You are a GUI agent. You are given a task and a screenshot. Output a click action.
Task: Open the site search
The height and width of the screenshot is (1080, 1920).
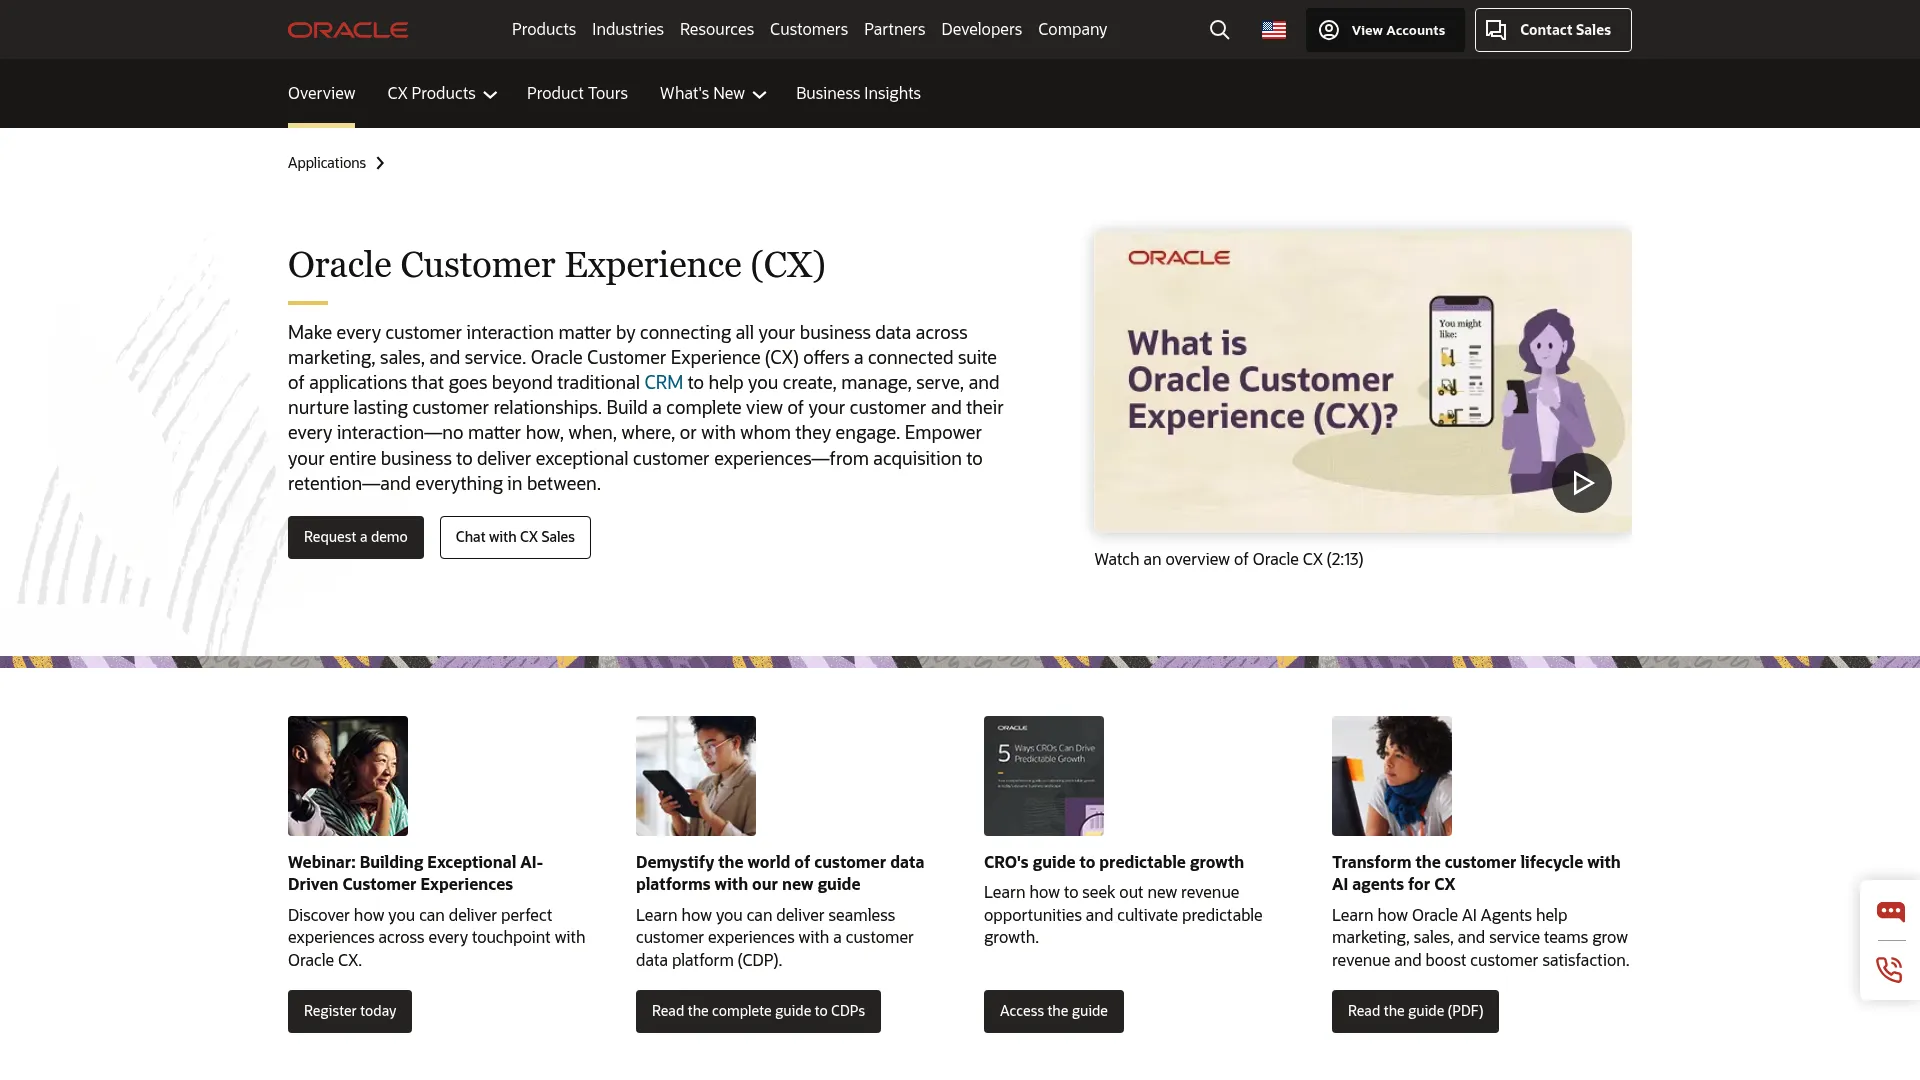[x=1219, y=29]
